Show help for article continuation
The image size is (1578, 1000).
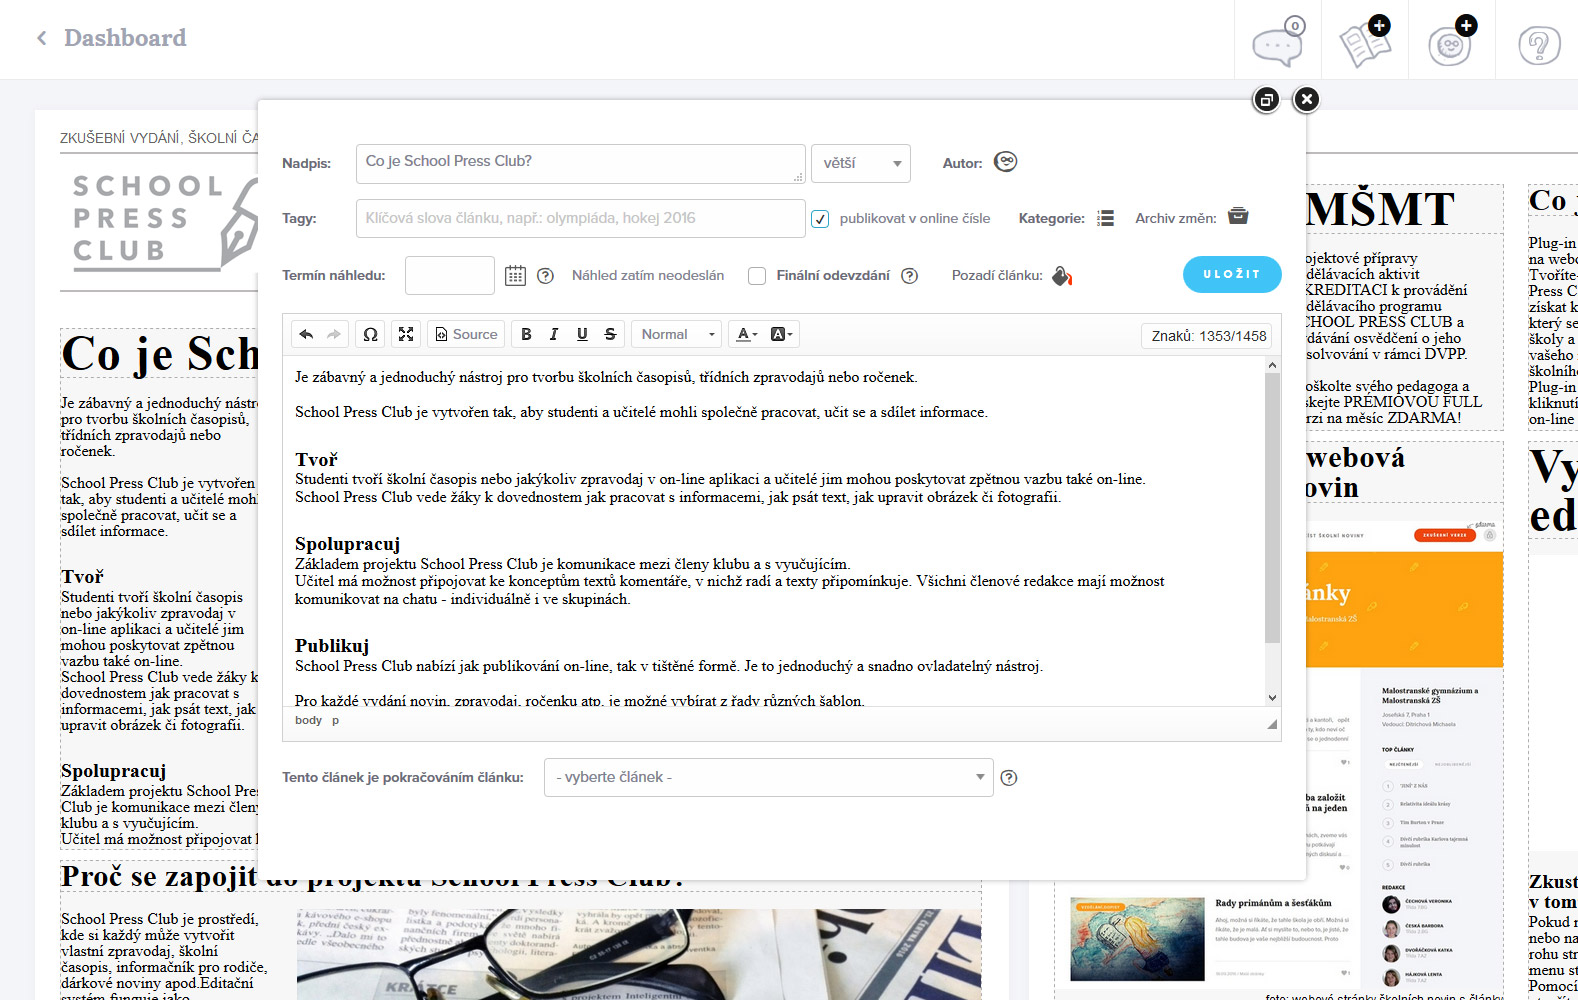[x=1009, y=778]
